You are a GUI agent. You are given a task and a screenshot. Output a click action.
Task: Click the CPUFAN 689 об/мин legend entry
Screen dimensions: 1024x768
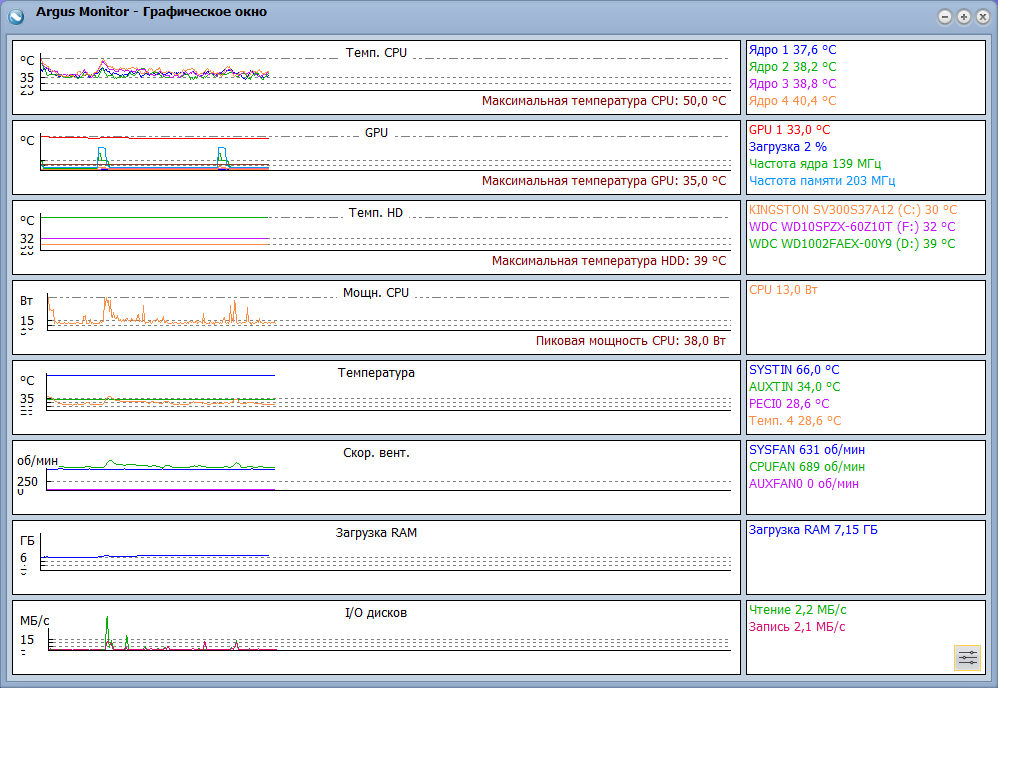click(x=806, y=467)
